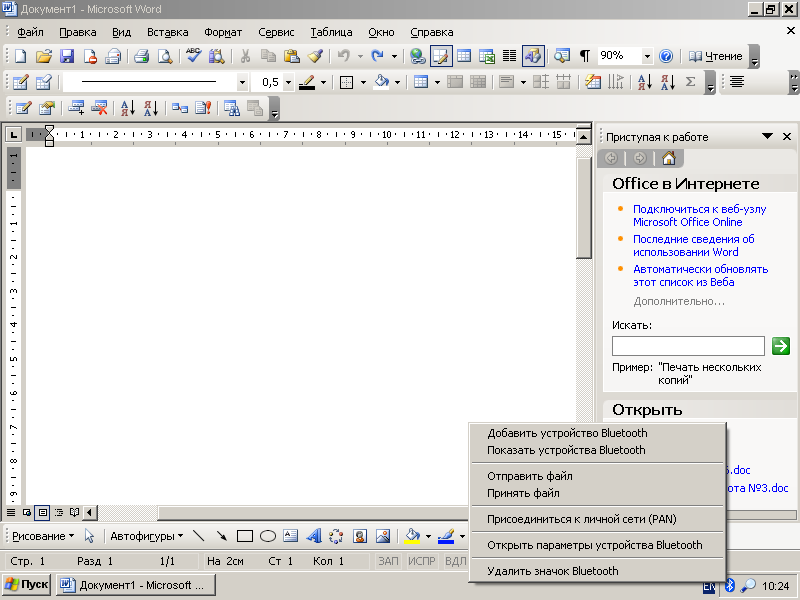Toggle the Document Map button

point(562,56)
